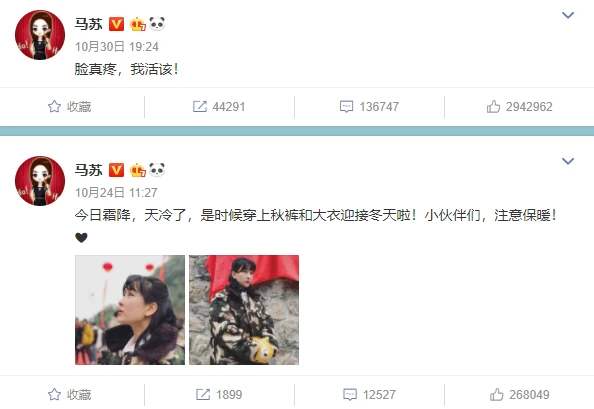
Task: Open the 10月24日 11:27 timestamp link
Action: pyautogui.click(x=116, y=192)
